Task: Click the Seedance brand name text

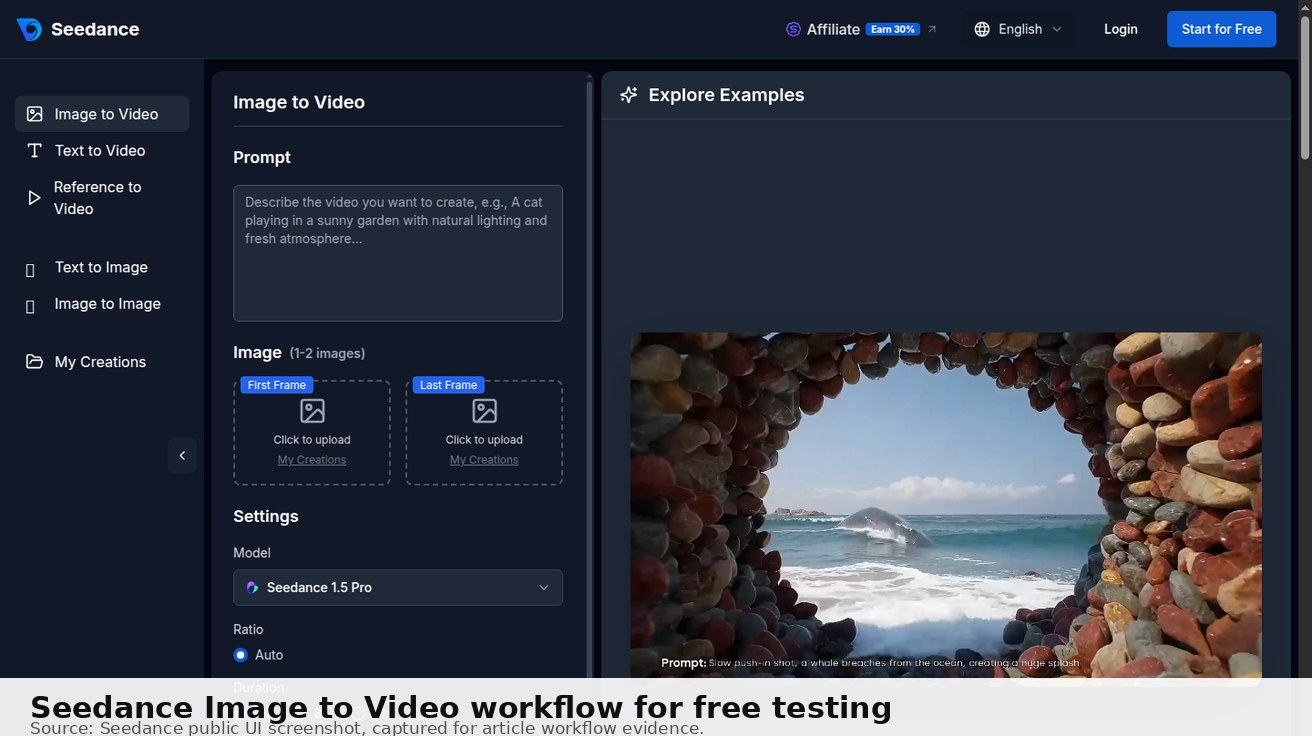Action: [x=95, y=29]
